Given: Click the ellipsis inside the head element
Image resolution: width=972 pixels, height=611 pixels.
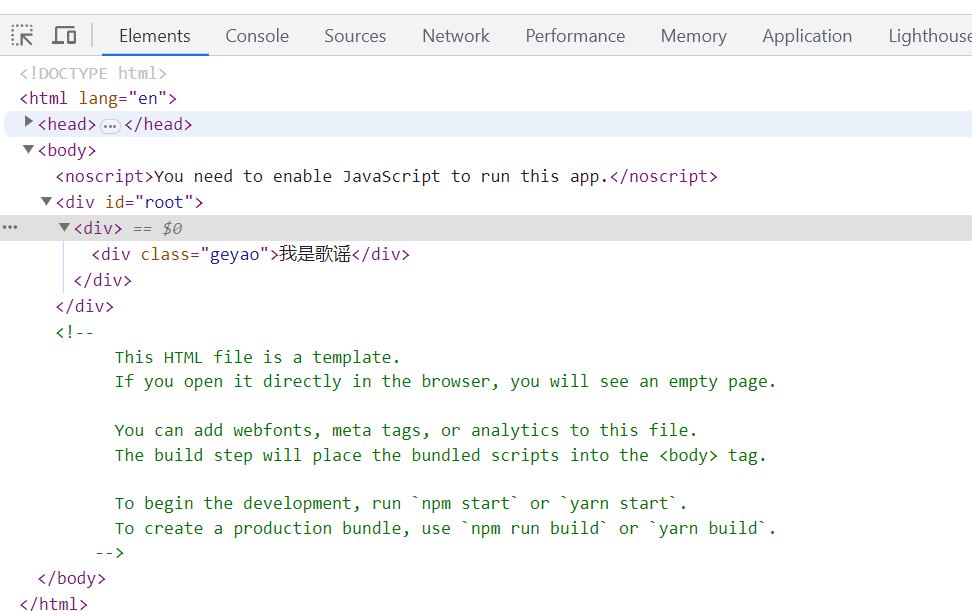Looking at the screenshot, I should click(x=110, y=125).
